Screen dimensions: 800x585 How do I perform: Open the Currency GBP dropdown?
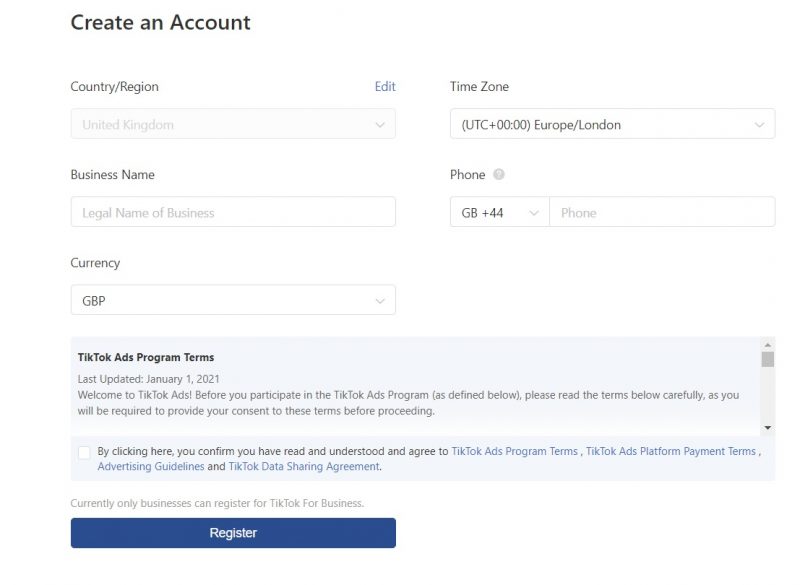click(232, 301)
